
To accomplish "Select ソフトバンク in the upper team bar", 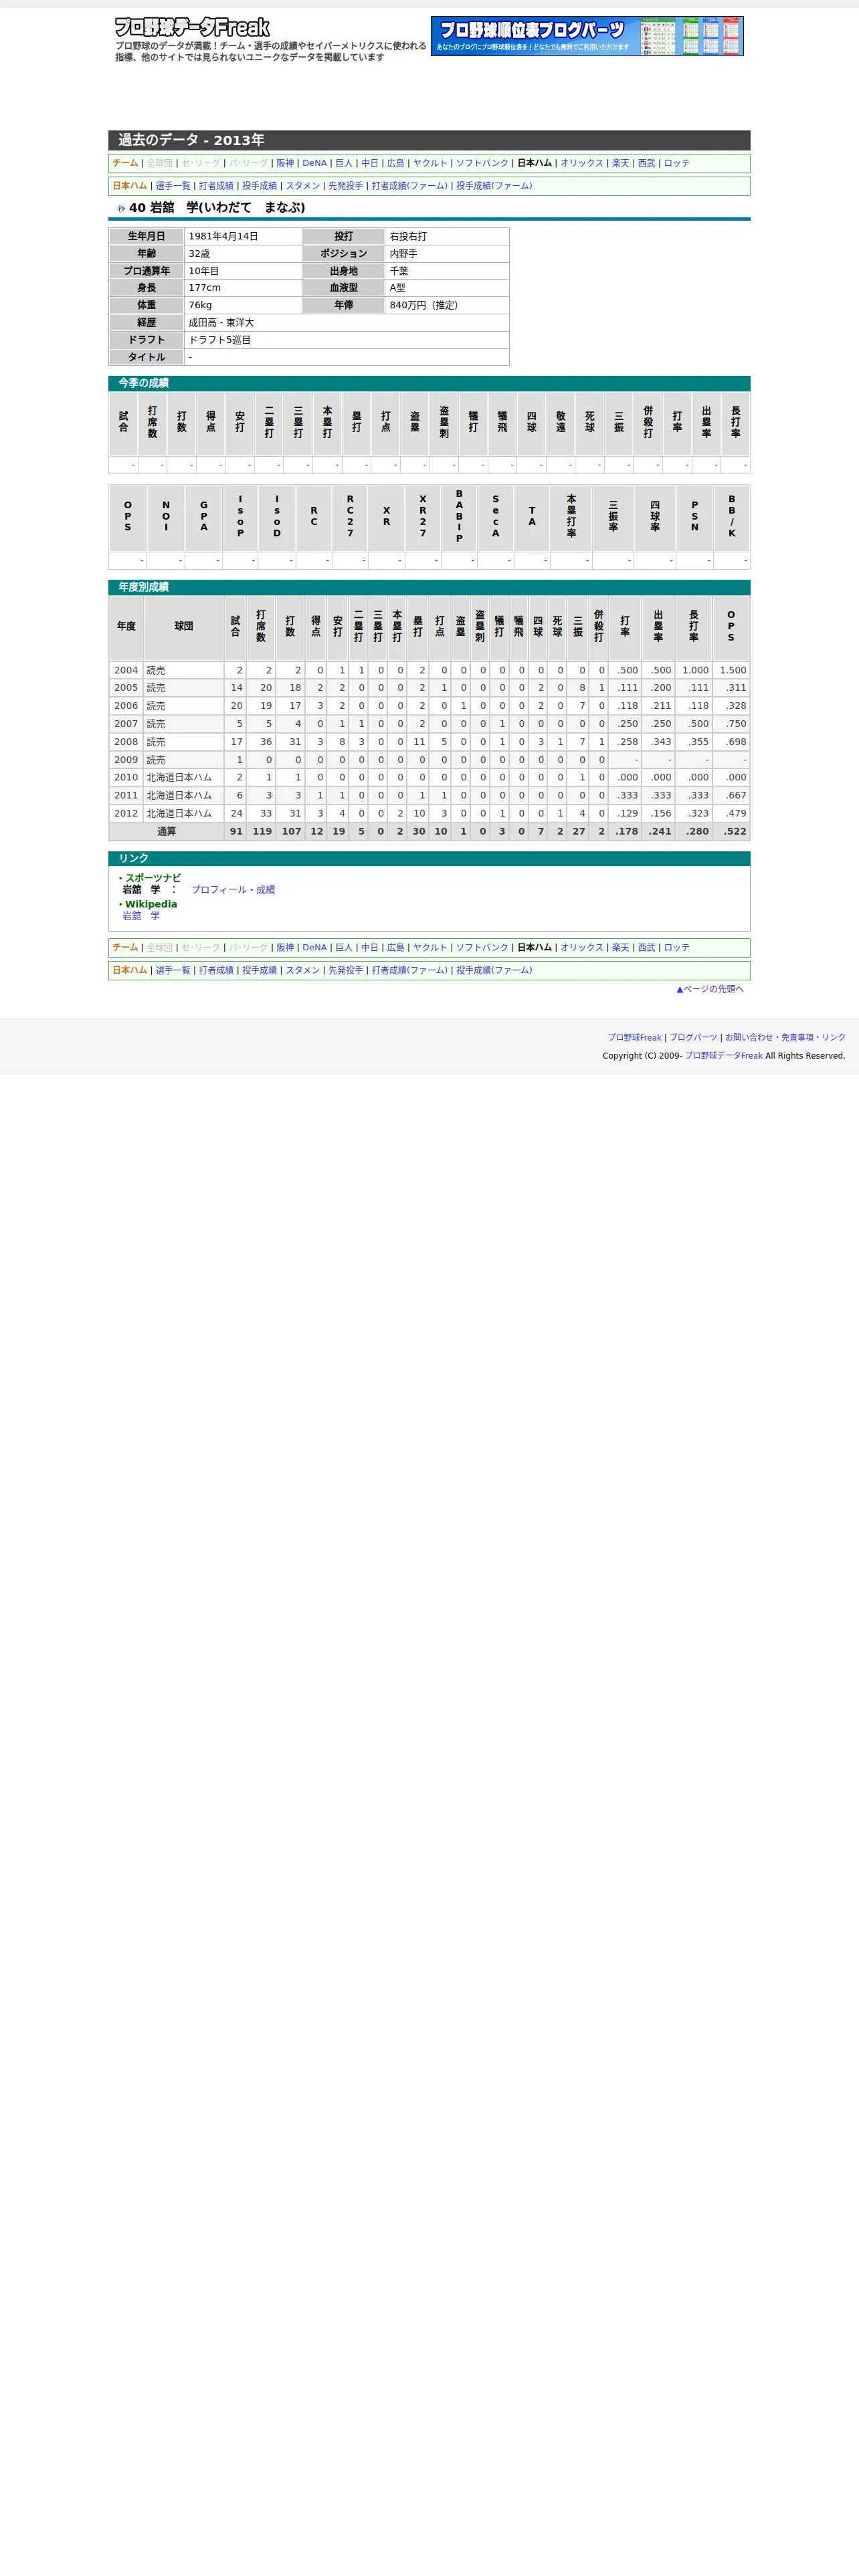I will (482, 163).
